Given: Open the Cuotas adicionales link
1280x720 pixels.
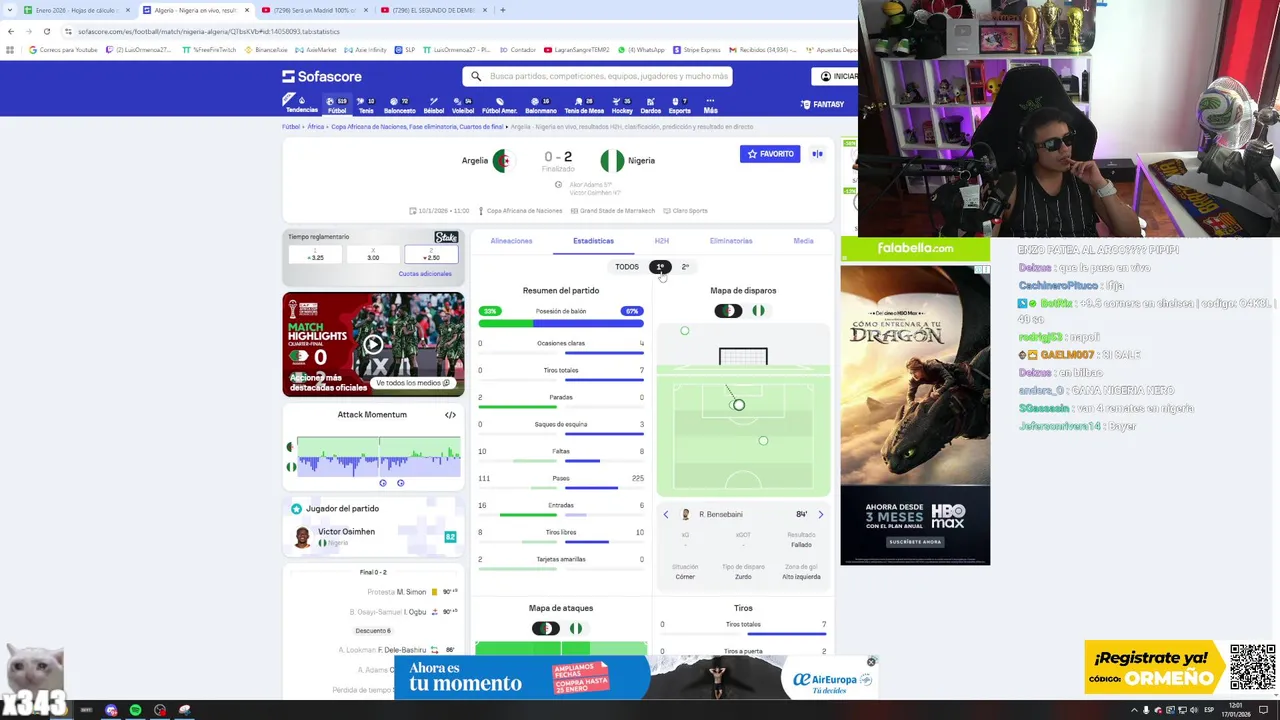Looking at the screenshot, I should click(425, 274).
